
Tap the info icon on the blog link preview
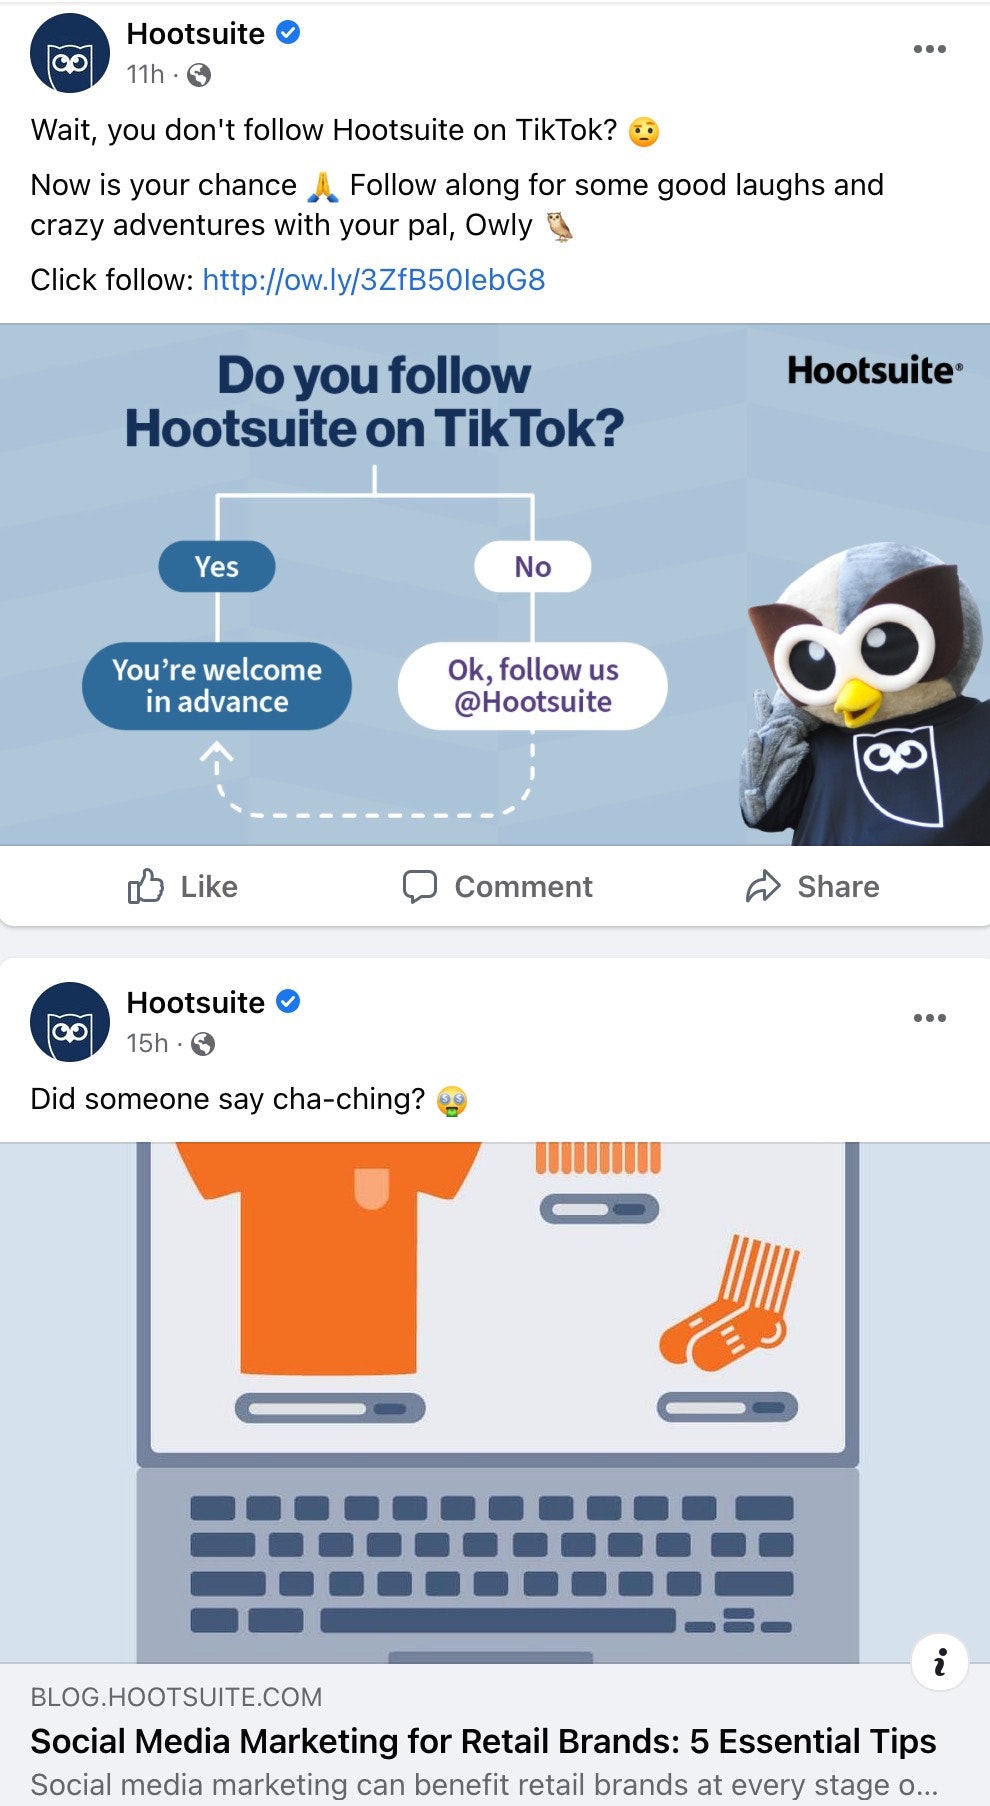(x=940, y=1662)
